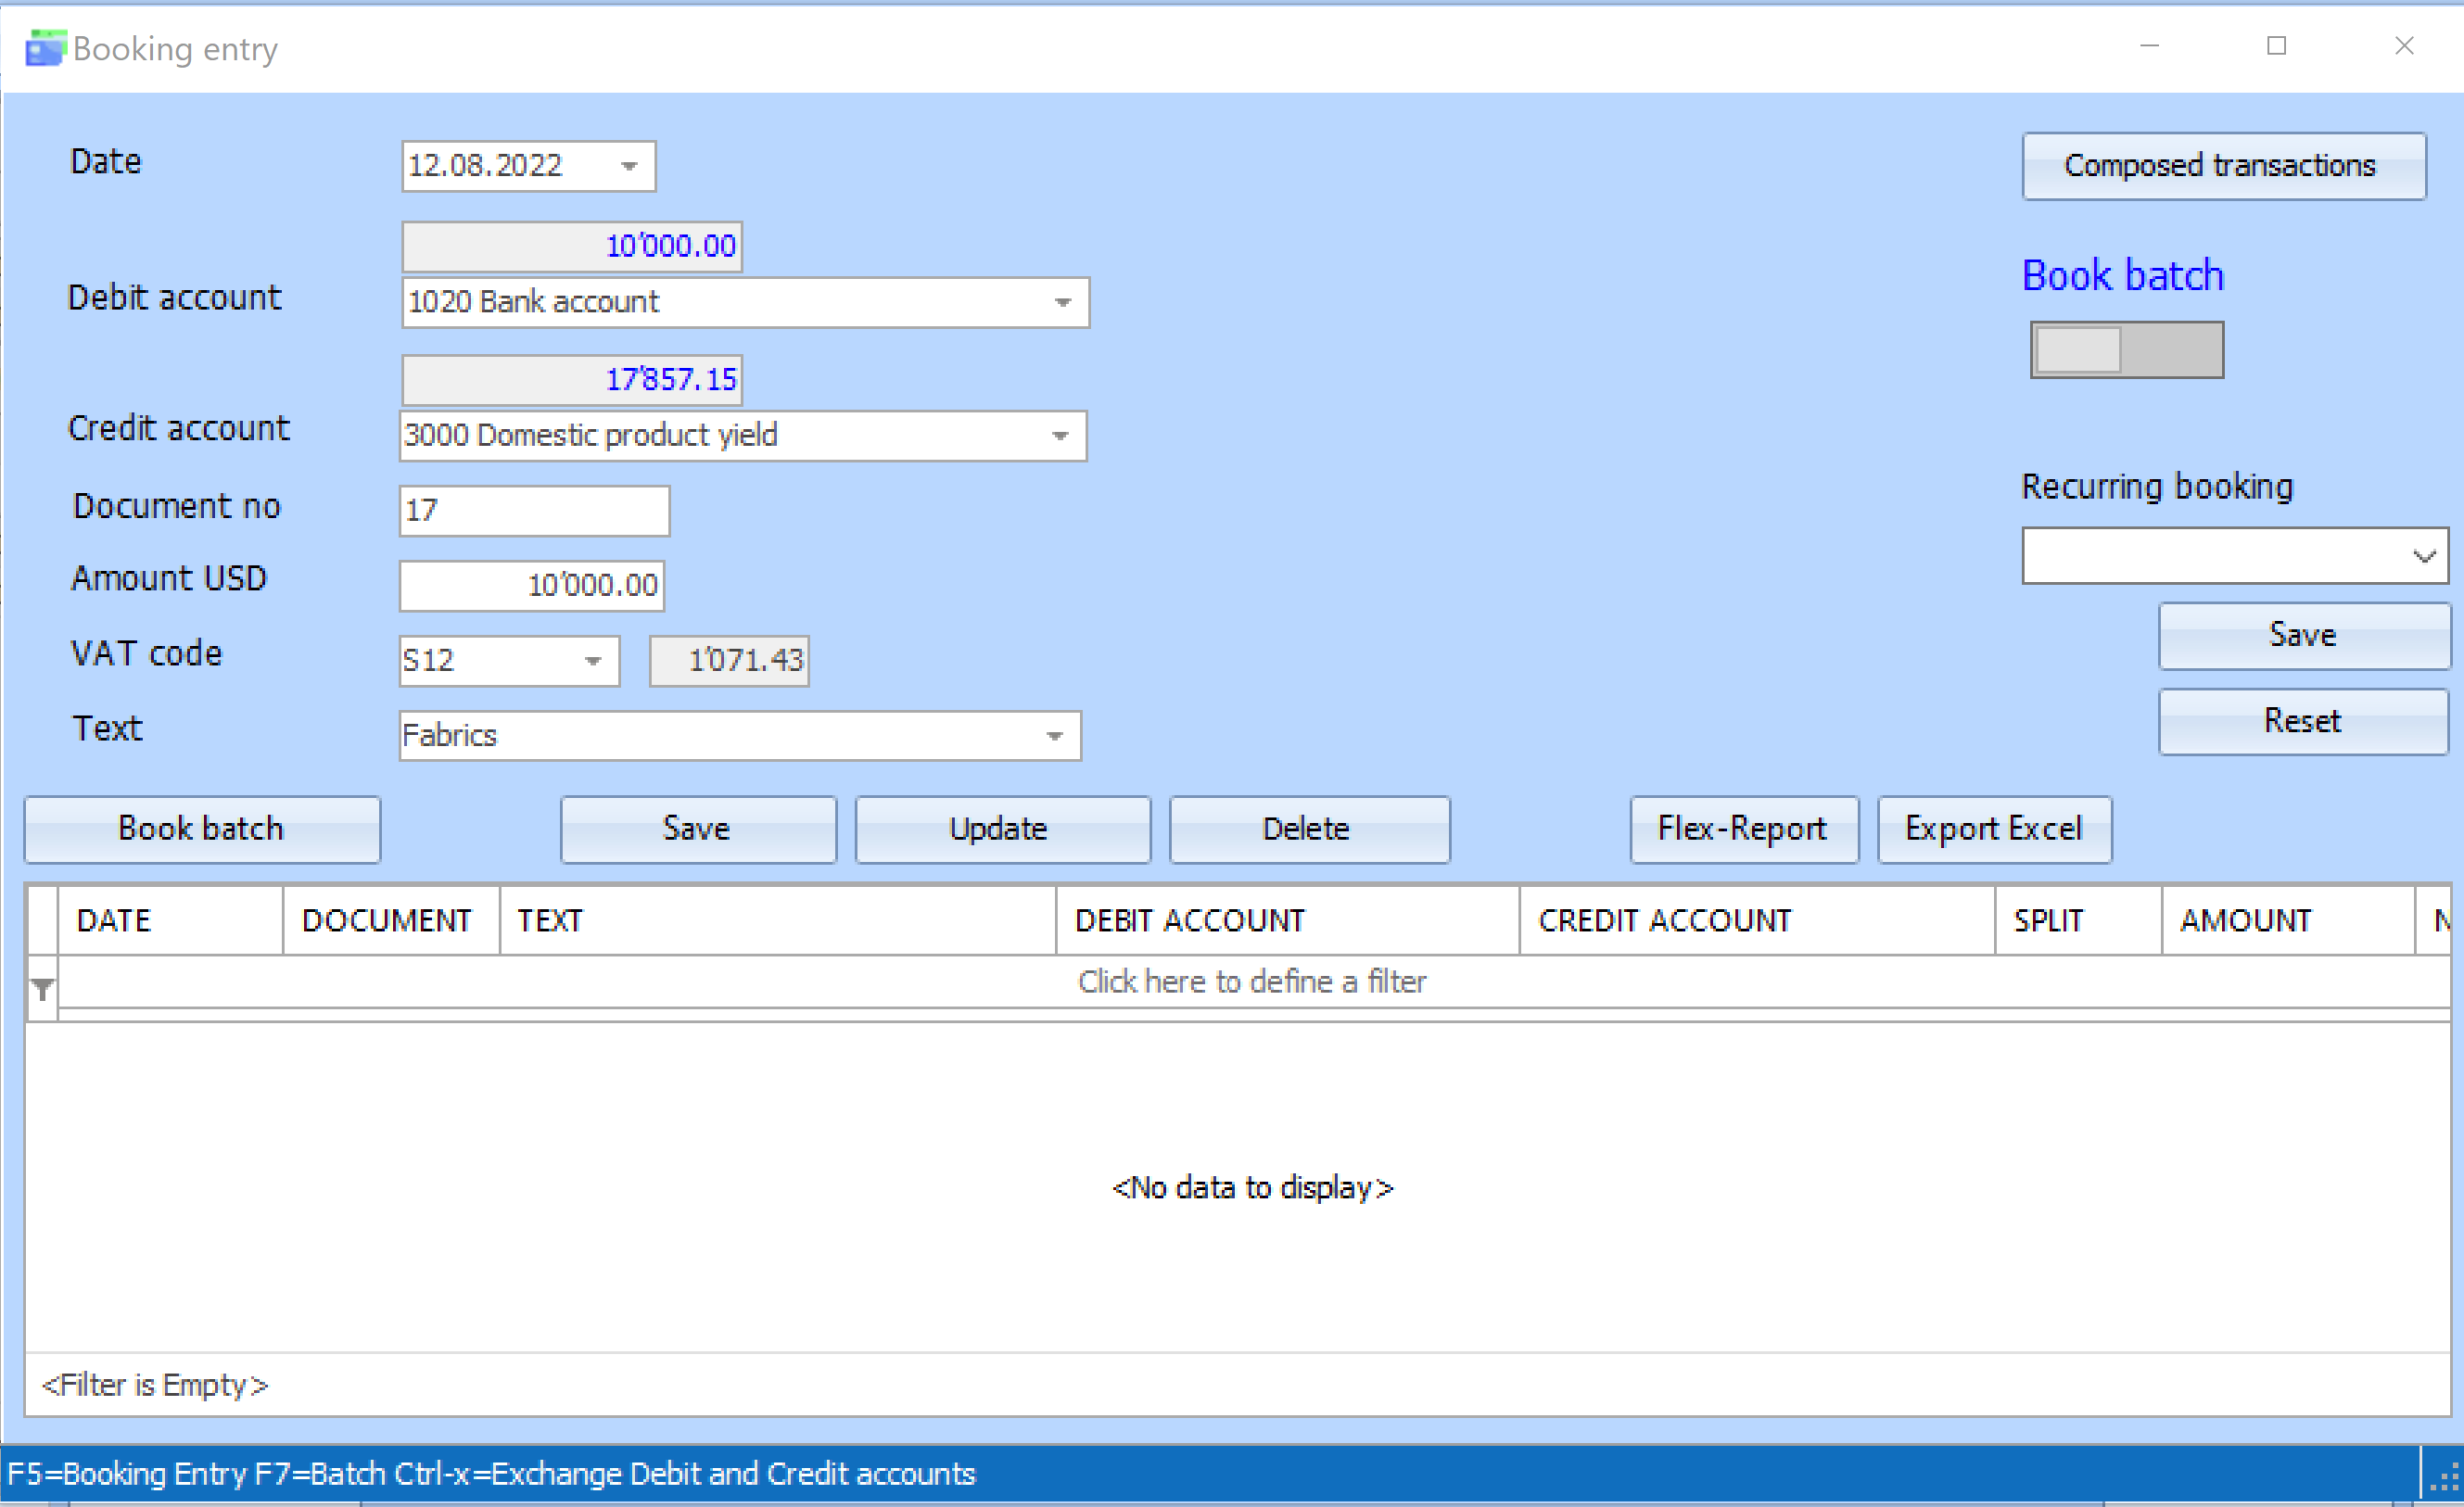The height and width of the screenshot is (1507, 2464).
Task: Sort by the DEBIT ACCOUNT column header
Action: pyautogui.click(x=1286, y=920)
